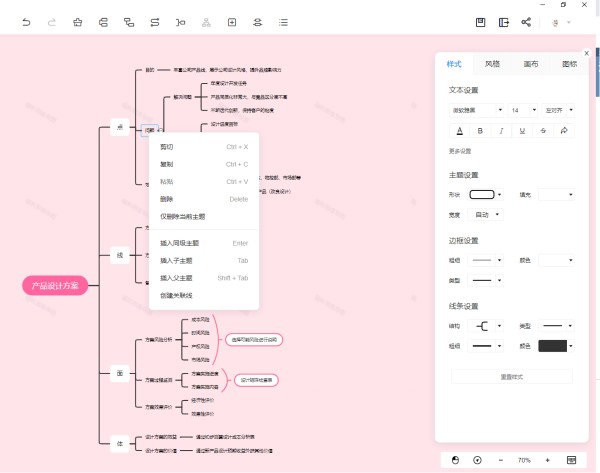Click the share icon in top toolbar
600x473 pixels.
[526, 22]
